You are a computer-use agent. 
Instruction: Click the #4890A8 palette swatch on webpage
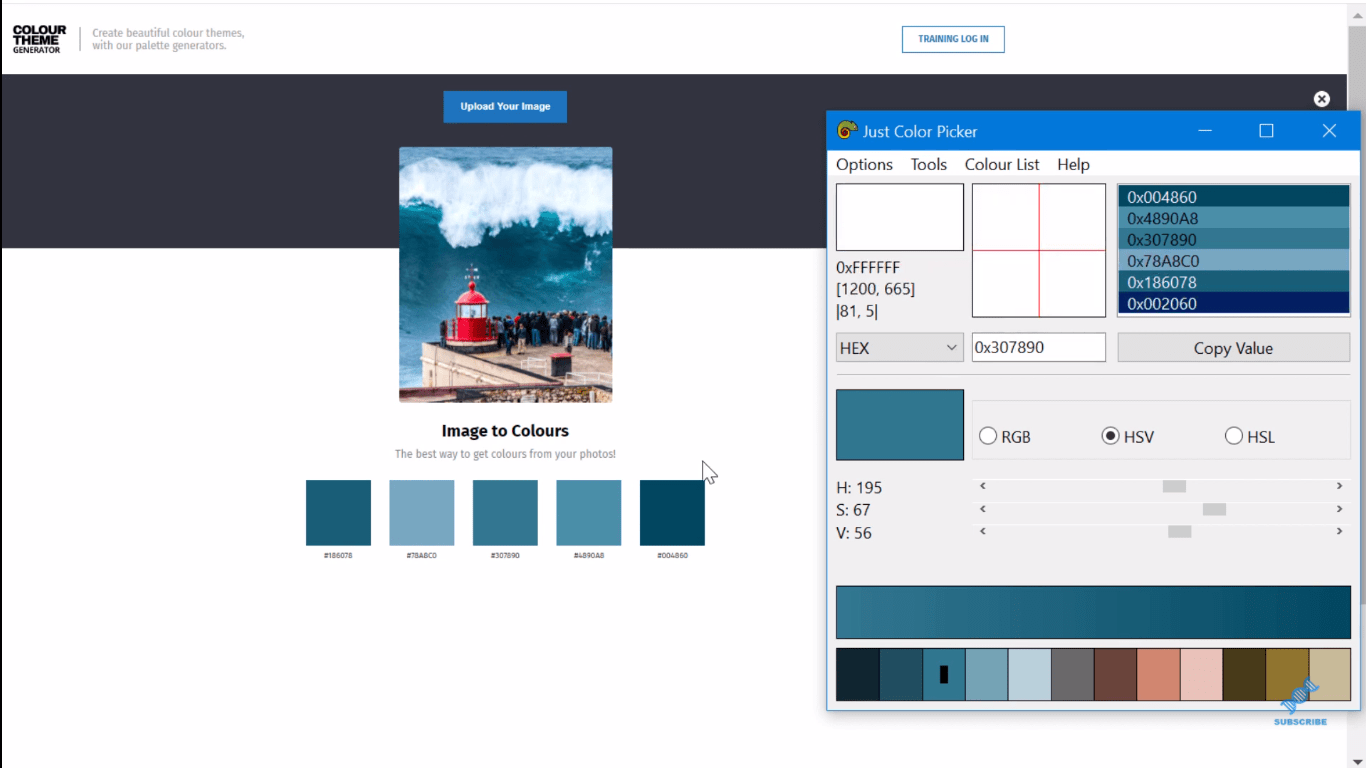[x=589, y=513]
